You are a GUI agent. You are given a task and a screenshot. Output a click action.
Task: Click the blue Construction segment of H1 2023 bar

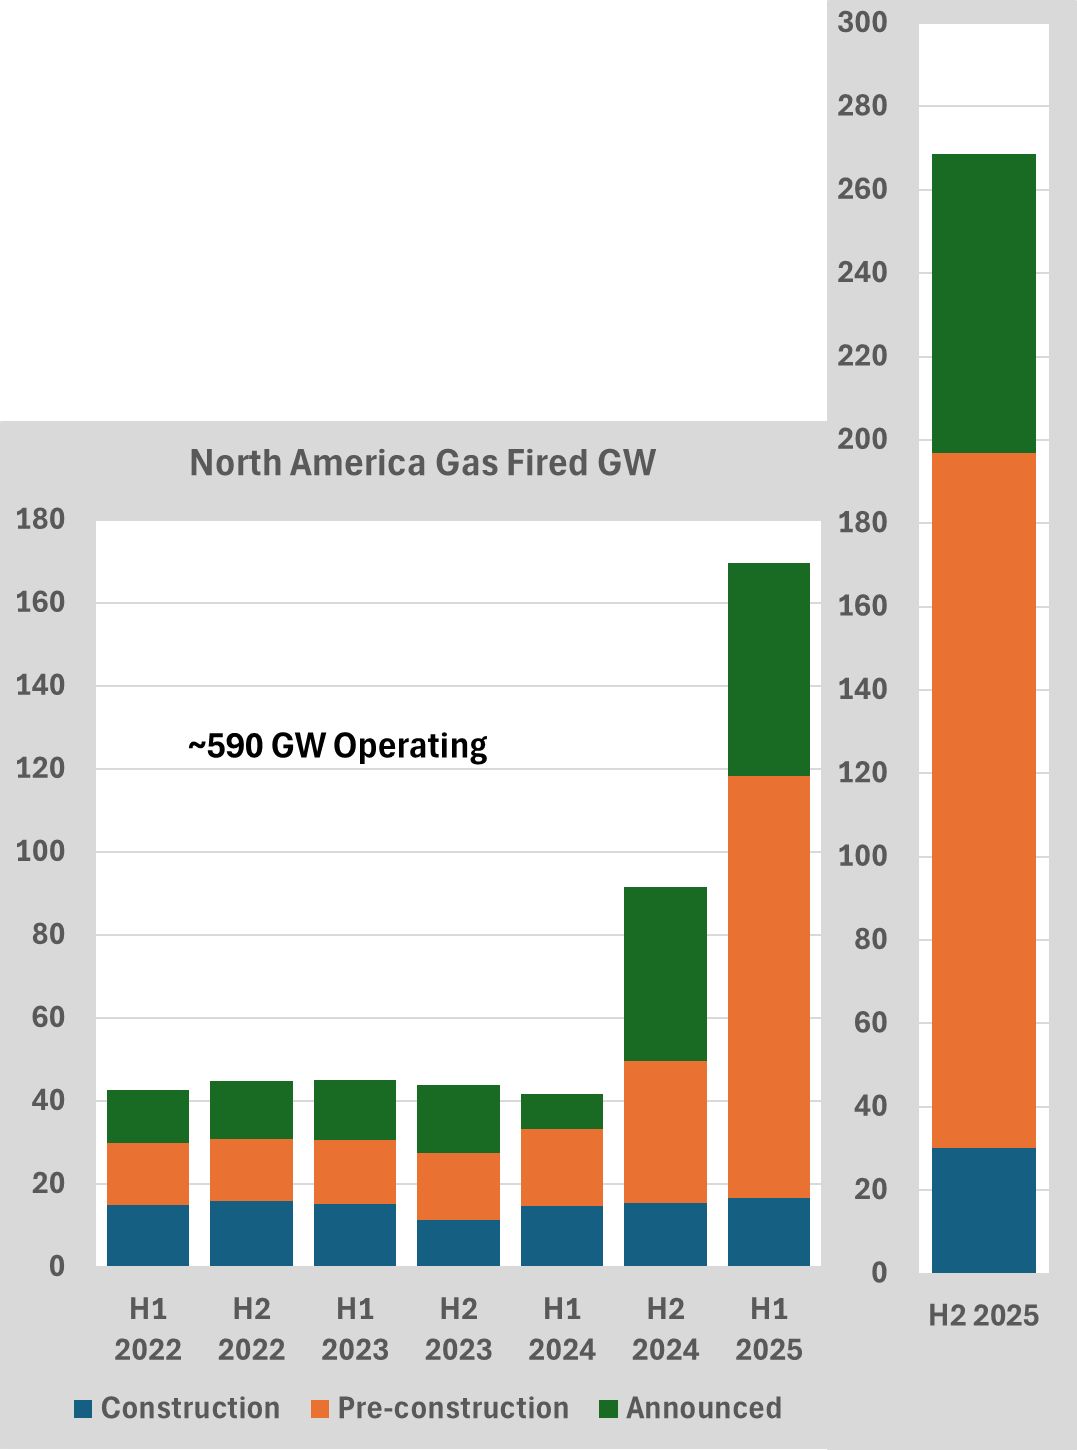(355, 1234)
